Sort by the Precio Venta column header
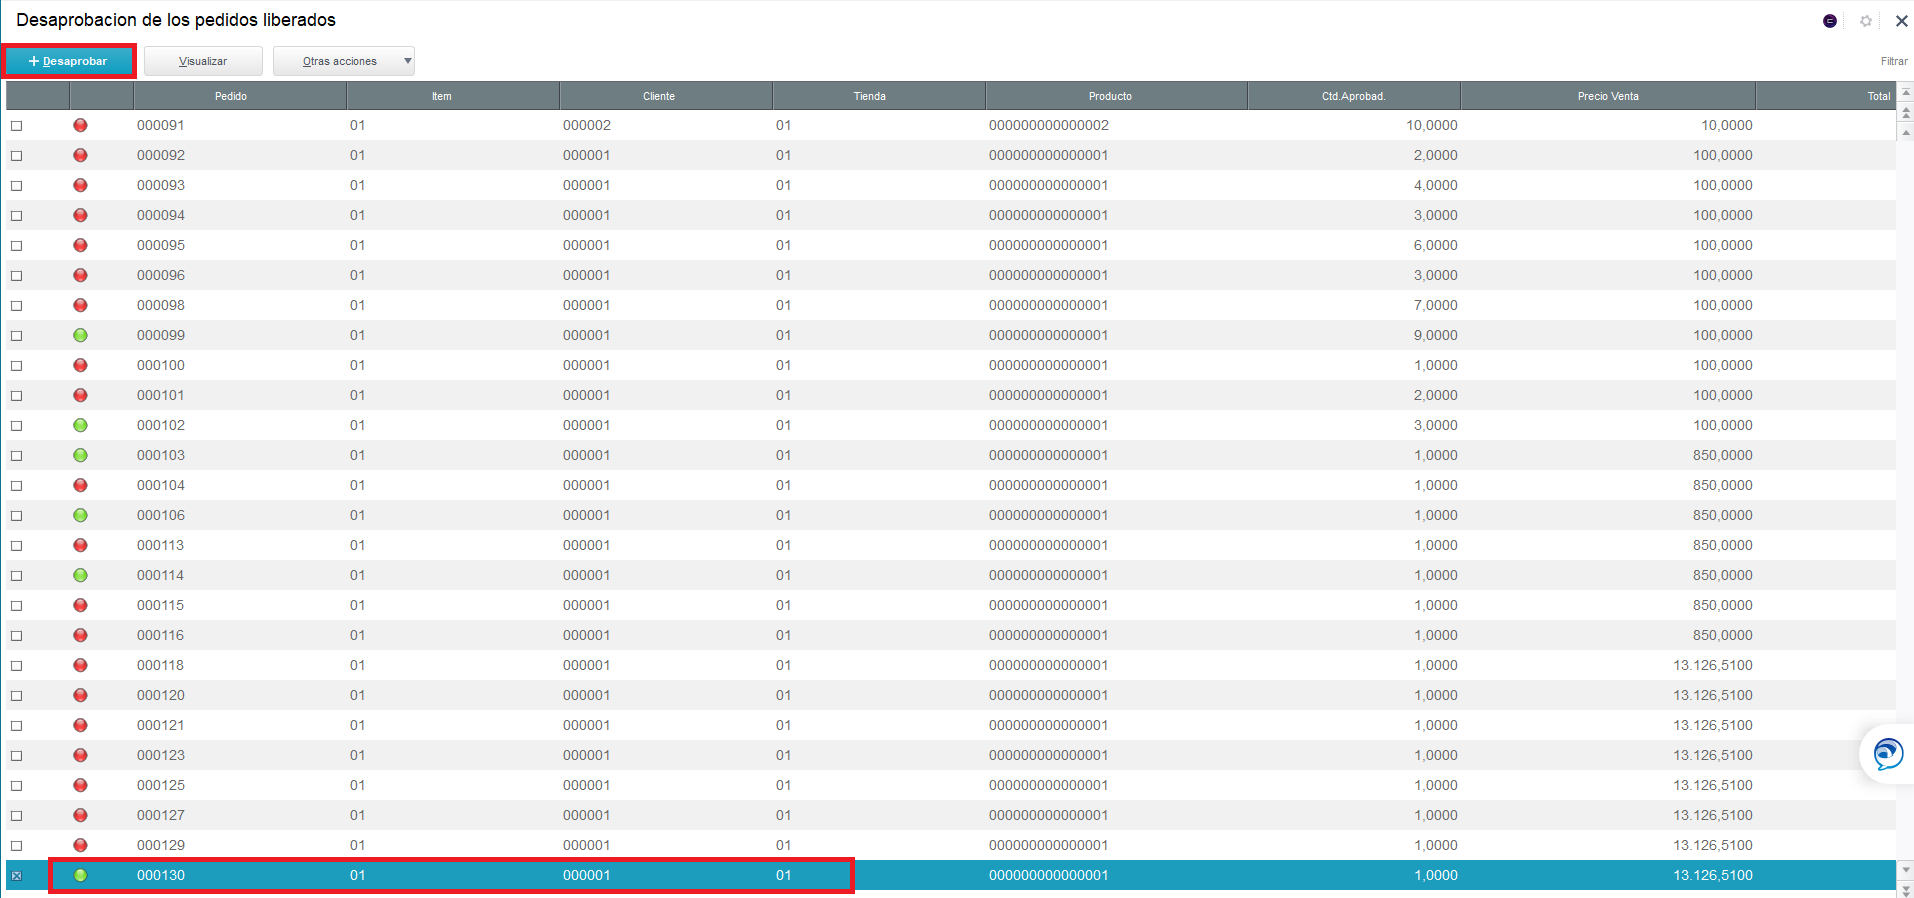The height and width of the screenshot is (898, 1914). (x=1608, y=96)
